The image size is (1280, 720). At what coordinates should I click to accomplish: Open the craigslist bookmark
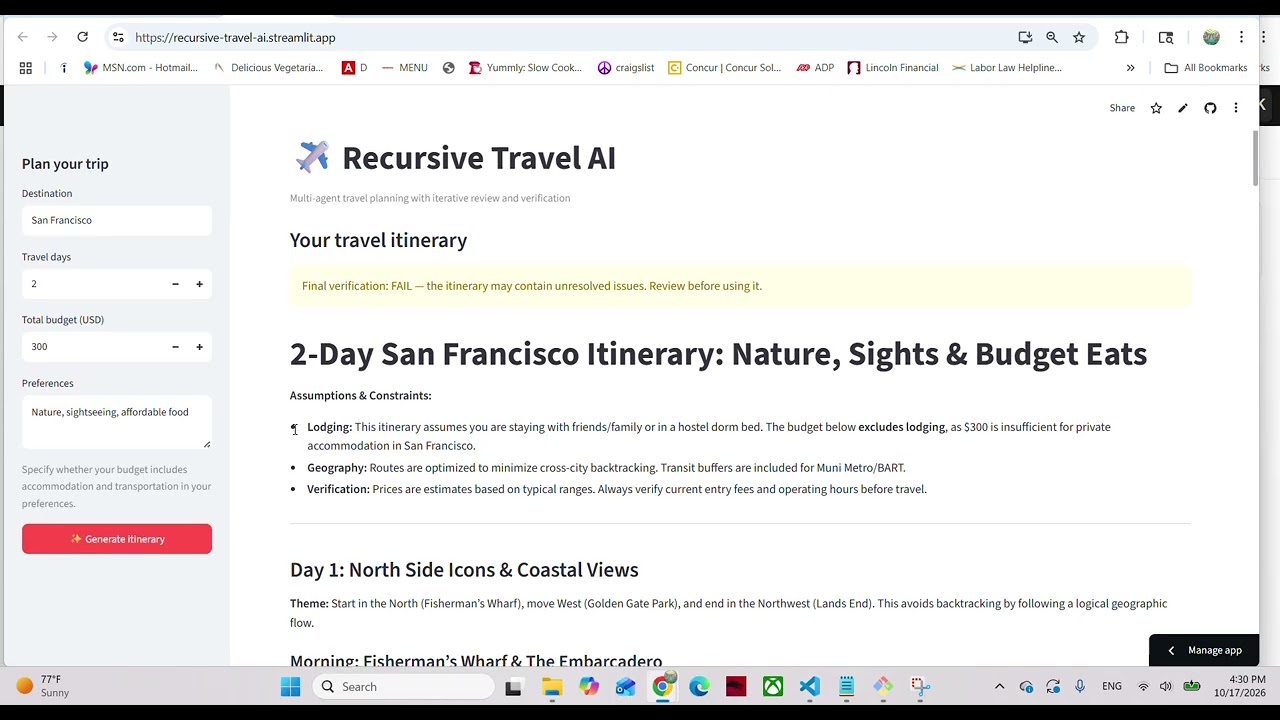626,68
